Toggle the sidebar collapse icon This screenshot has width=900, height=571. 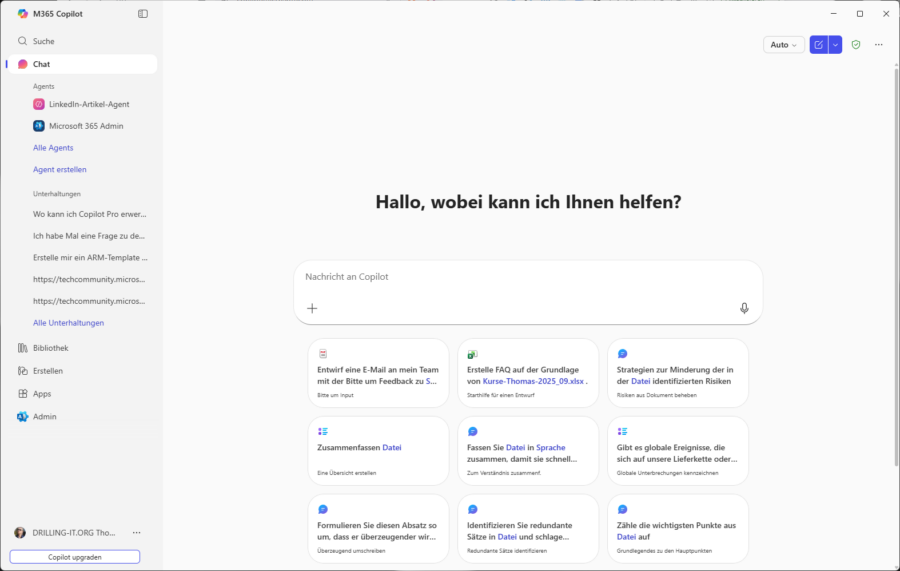143,14
